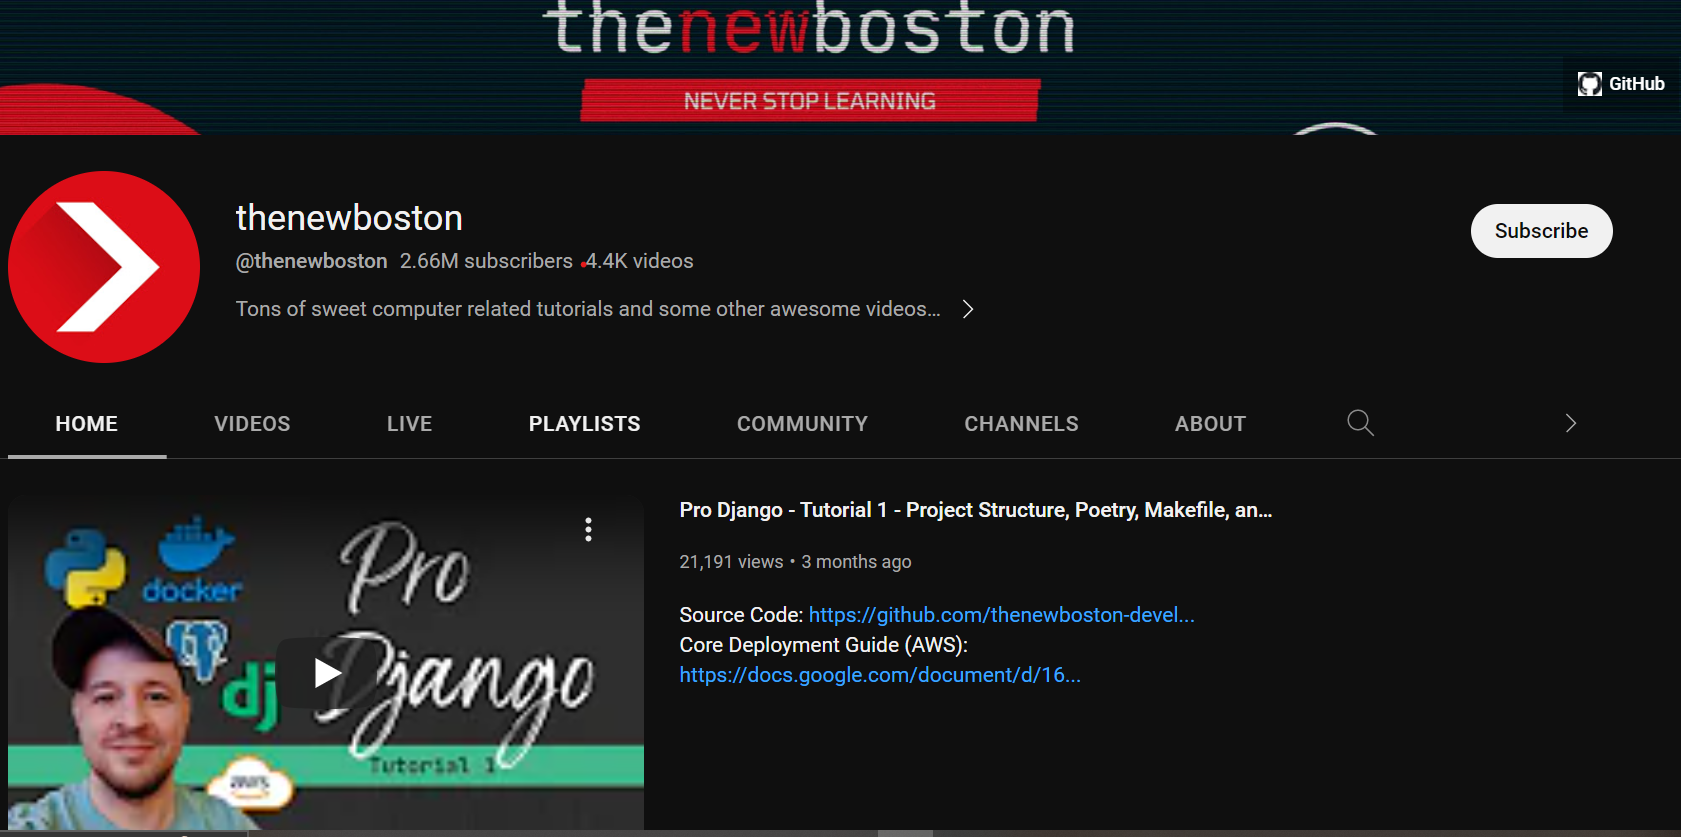Show the ABOUT tab
The height and width of the screenshot is (837, 1681).
tap(1210, 424)
